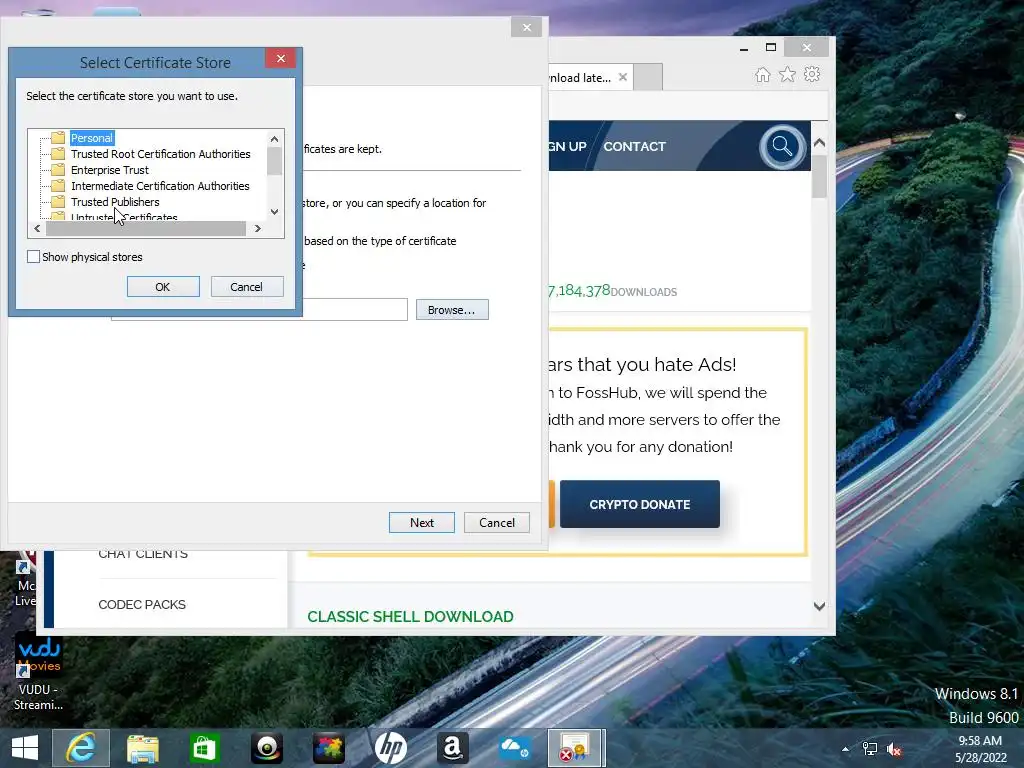Click the store list scroll-down arrow
1024x768 pixels.
pyautogui.click(x=274, y=212)
